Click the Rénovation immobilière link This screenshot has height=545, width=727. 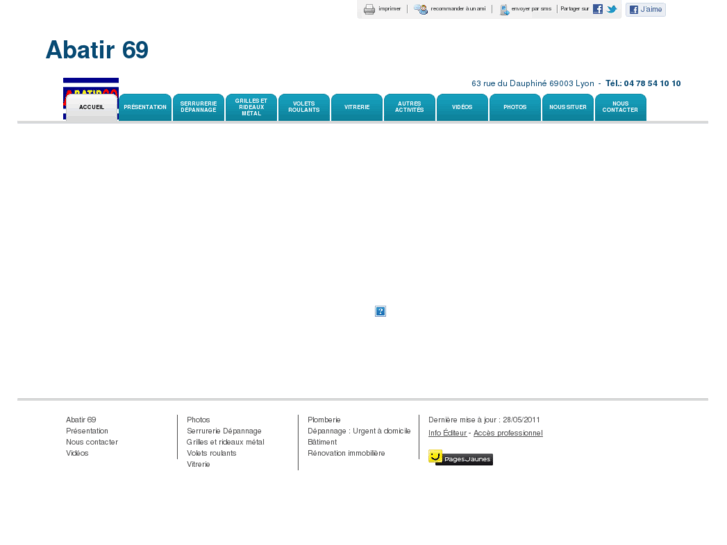[346, 453]
